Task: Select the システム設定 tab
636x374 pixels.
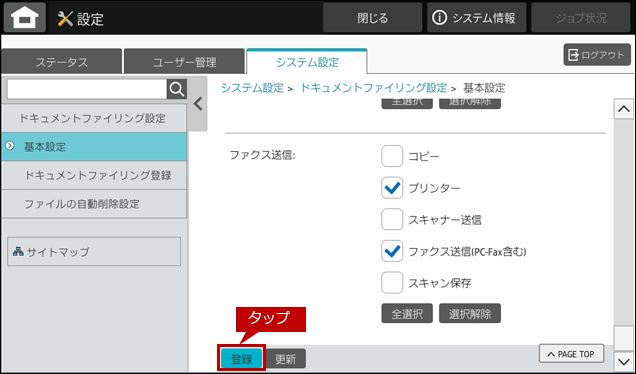Action: [307, 62]
